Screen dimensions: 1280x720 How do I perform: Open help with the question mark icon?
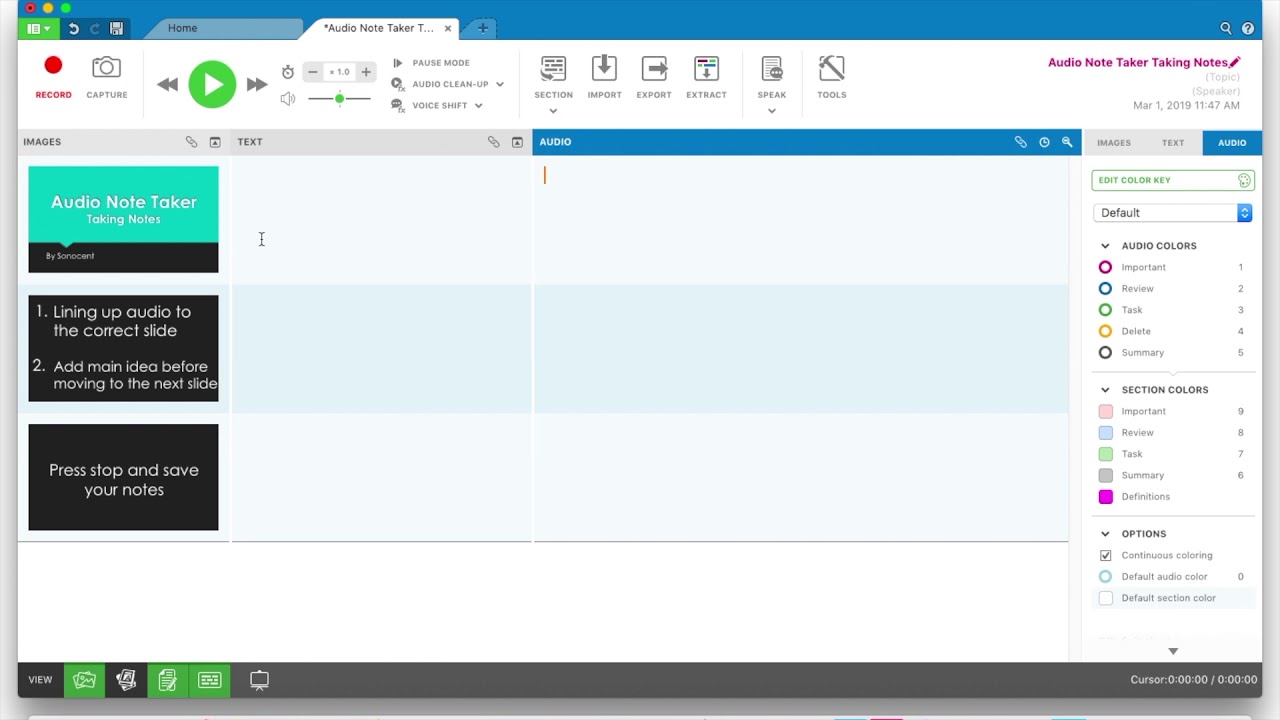(1248, 28)
